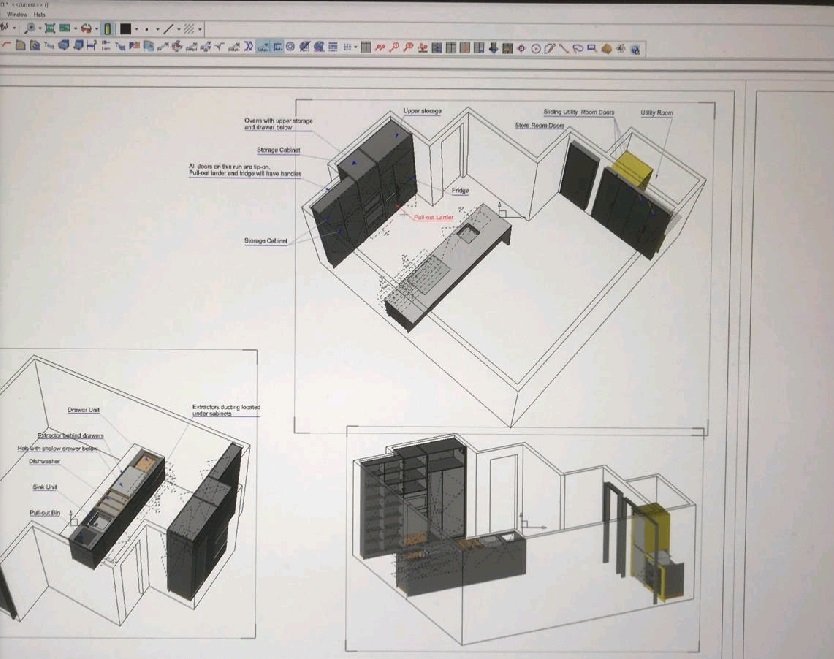Screen dimensions: 834x659
Task: Open the Help menu
Action: coord(40,14)
